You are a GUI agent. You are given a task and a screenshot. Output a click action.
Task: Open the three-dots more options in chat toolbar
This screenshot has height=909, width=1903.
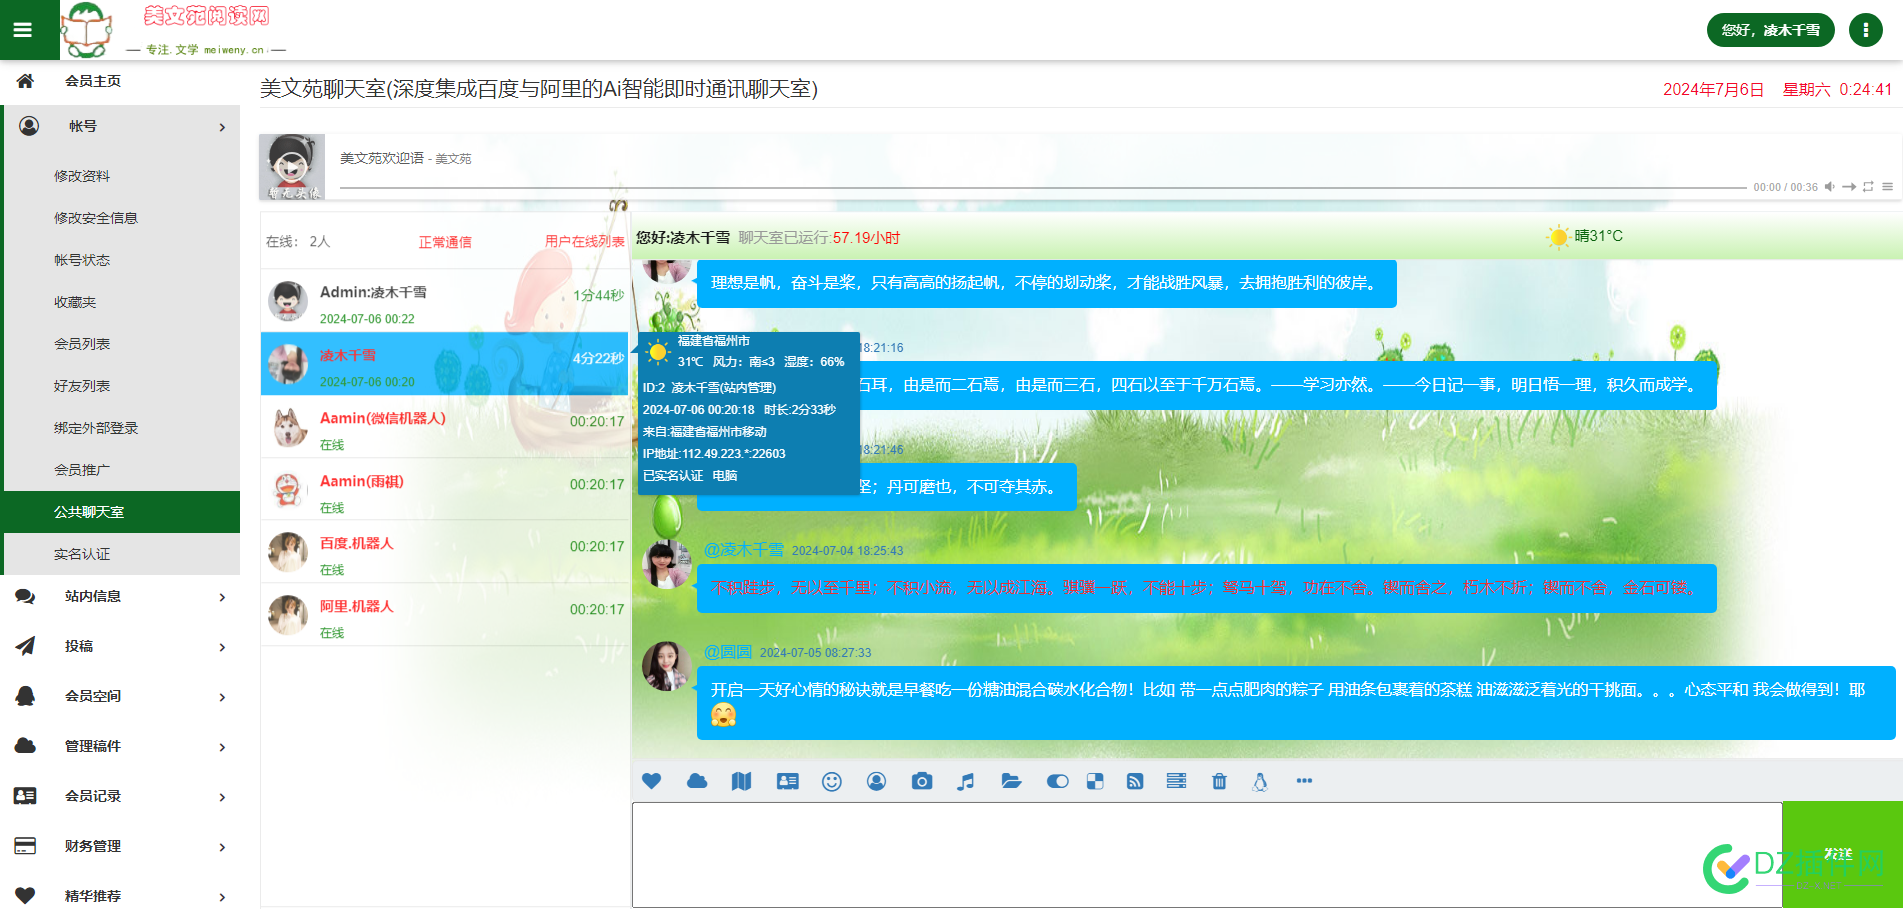(x=1304, y=781)
